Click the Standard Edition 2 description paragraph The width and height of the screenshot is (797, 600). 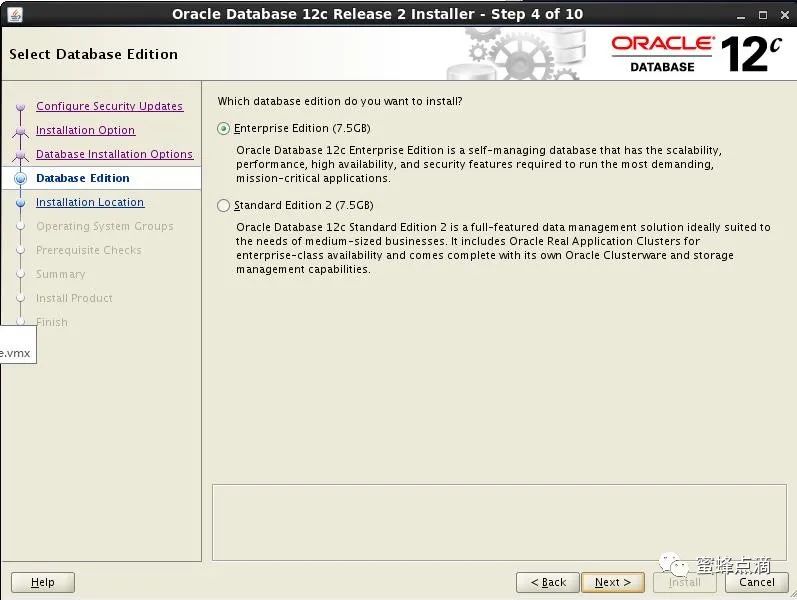click(503, 248)
